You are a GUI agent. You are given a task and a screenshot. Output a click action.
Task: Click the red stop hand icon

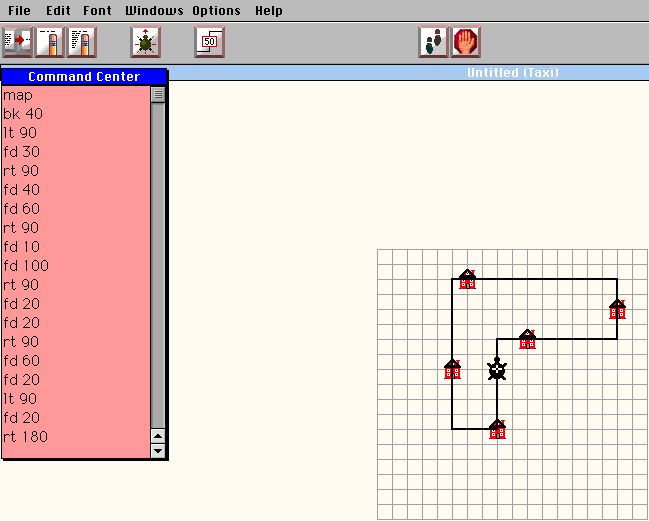(465, 41)
